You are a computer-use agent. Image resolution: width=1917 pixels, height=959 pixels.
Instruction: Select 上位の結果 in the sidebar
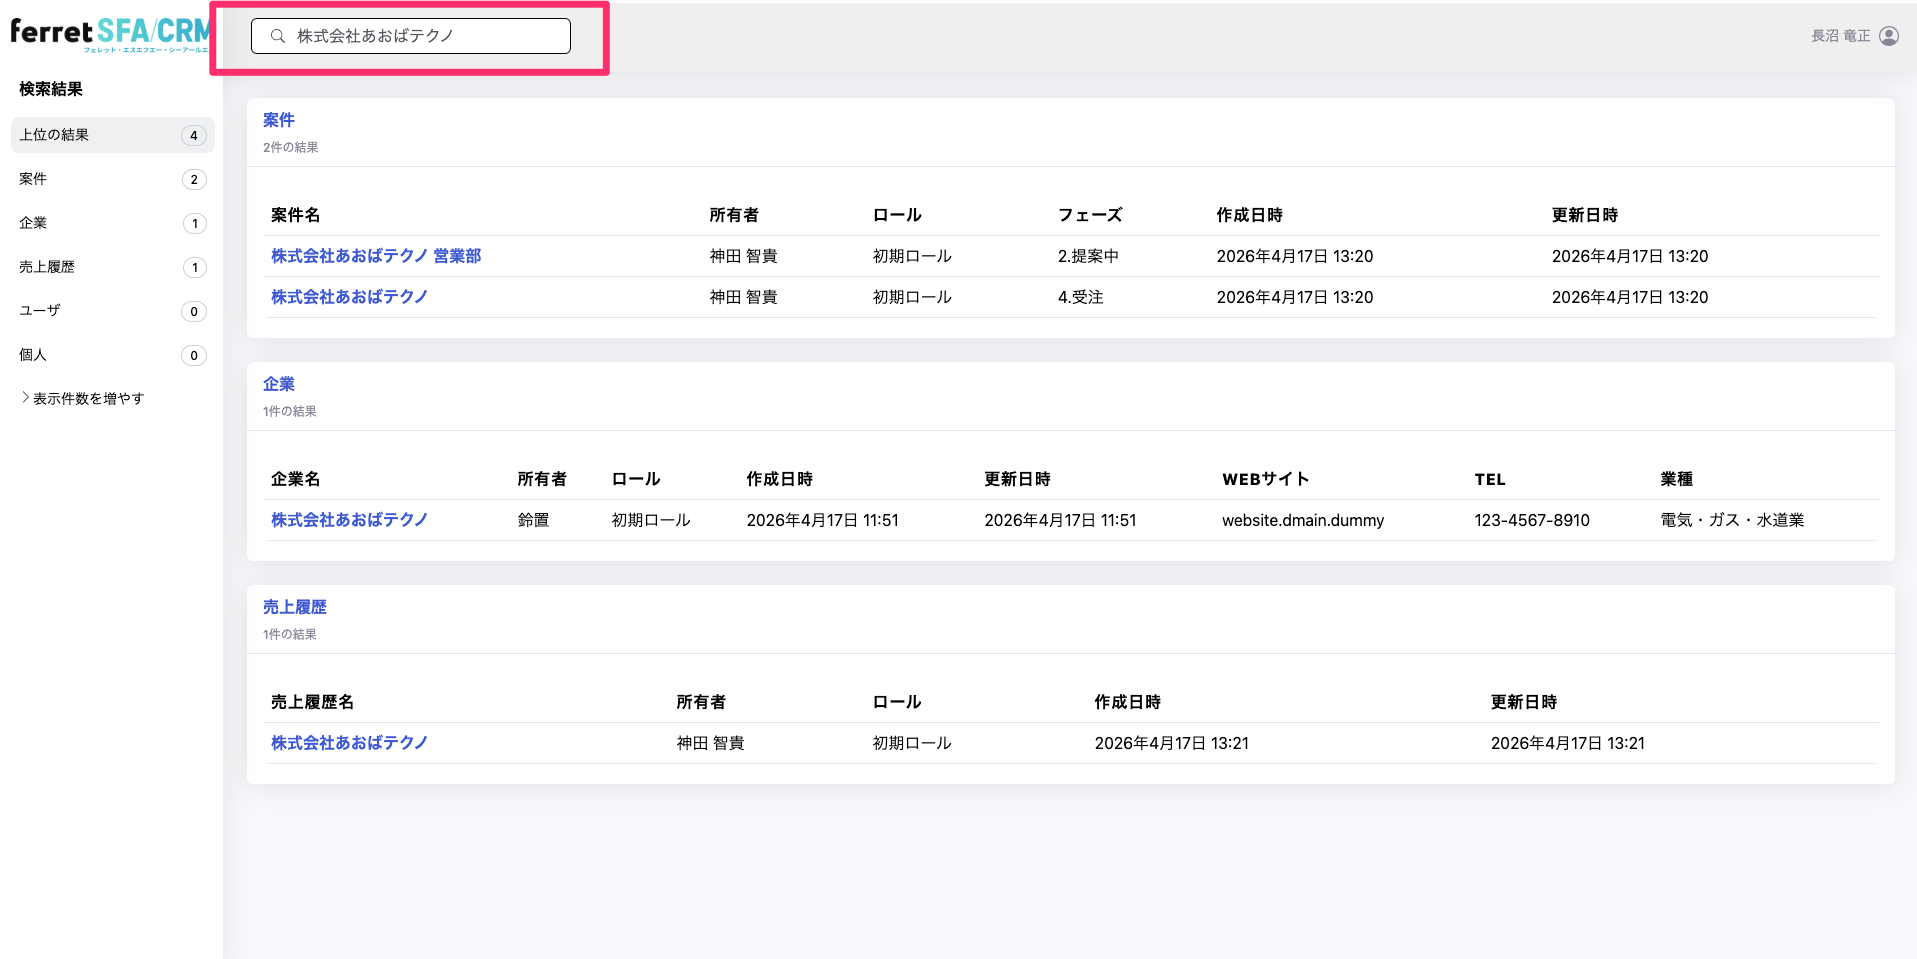(113, 135)
